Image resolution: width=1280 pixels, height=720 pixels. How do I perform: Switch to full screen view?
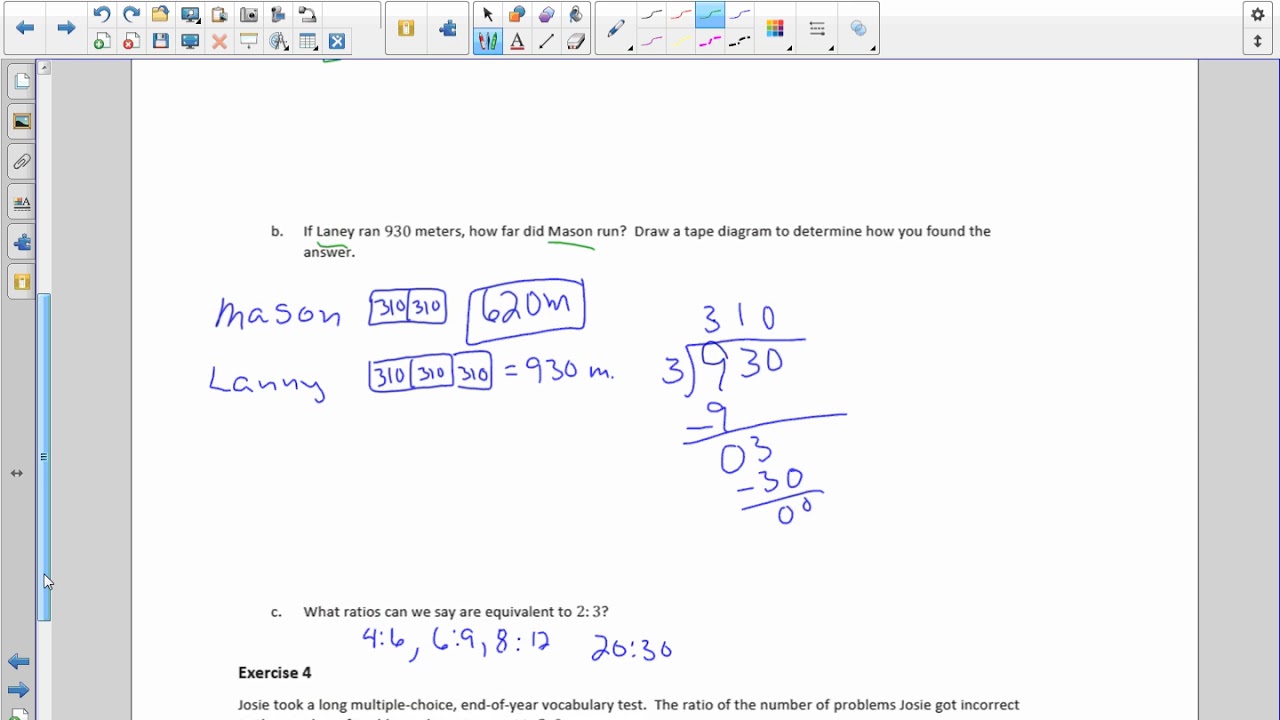pos(190,41)
